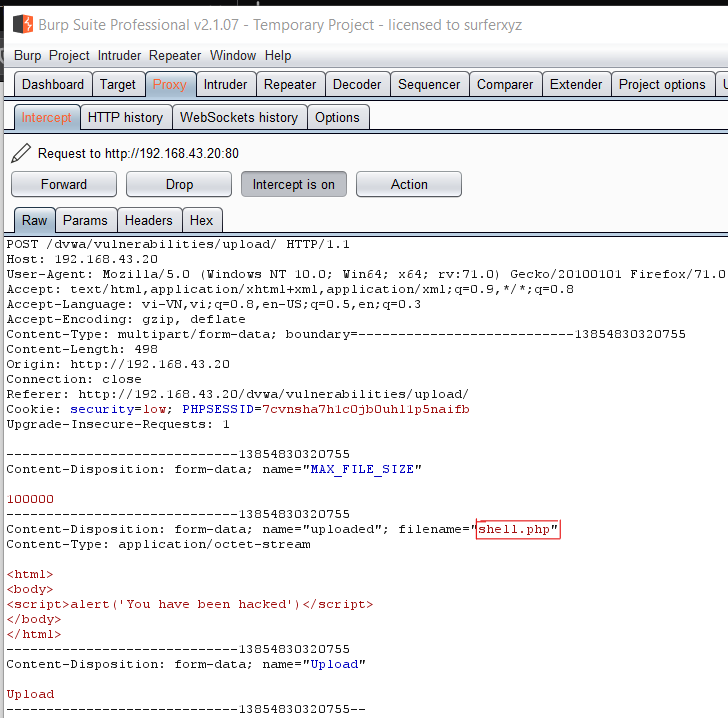Select the Proxy tab
The image size is (728, 718).
[170, 85]
